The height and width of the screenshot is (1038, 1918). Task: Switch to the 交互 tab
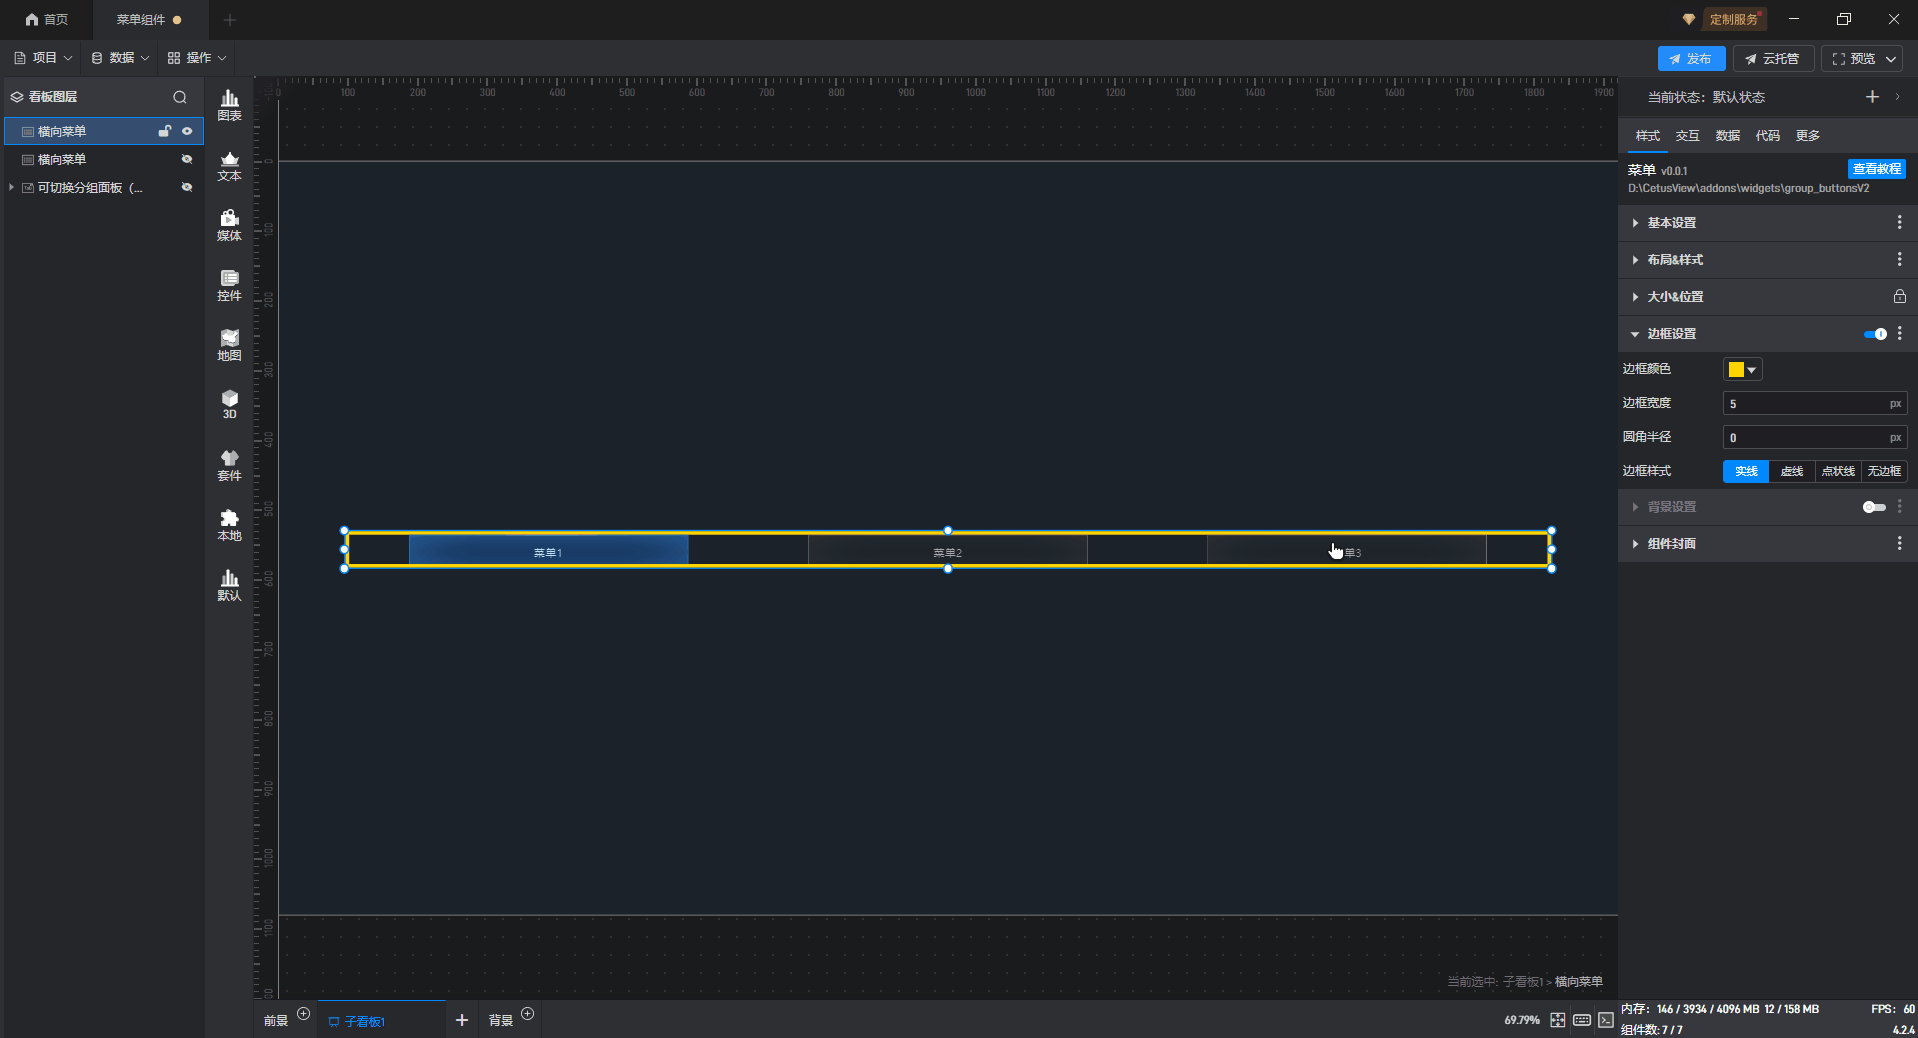(1687, 136)
